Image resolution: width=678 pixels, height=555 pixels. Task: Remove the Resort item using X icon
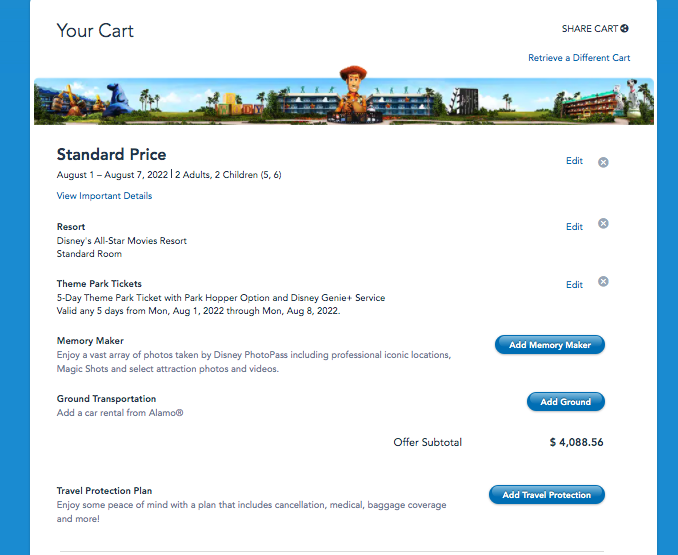pos(603,224)
